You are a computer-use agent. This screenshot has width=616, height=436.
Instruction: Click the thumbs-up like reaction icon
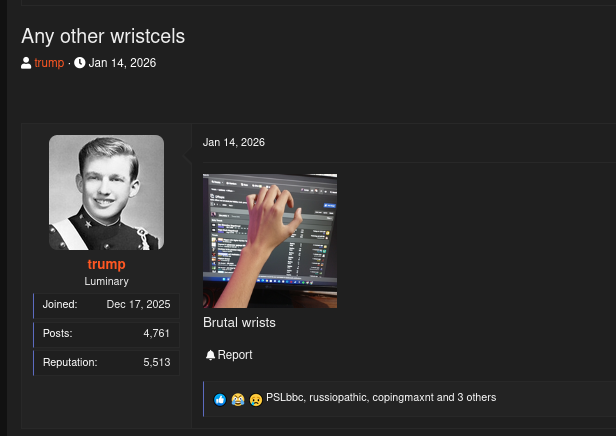(x=220, y=399)
